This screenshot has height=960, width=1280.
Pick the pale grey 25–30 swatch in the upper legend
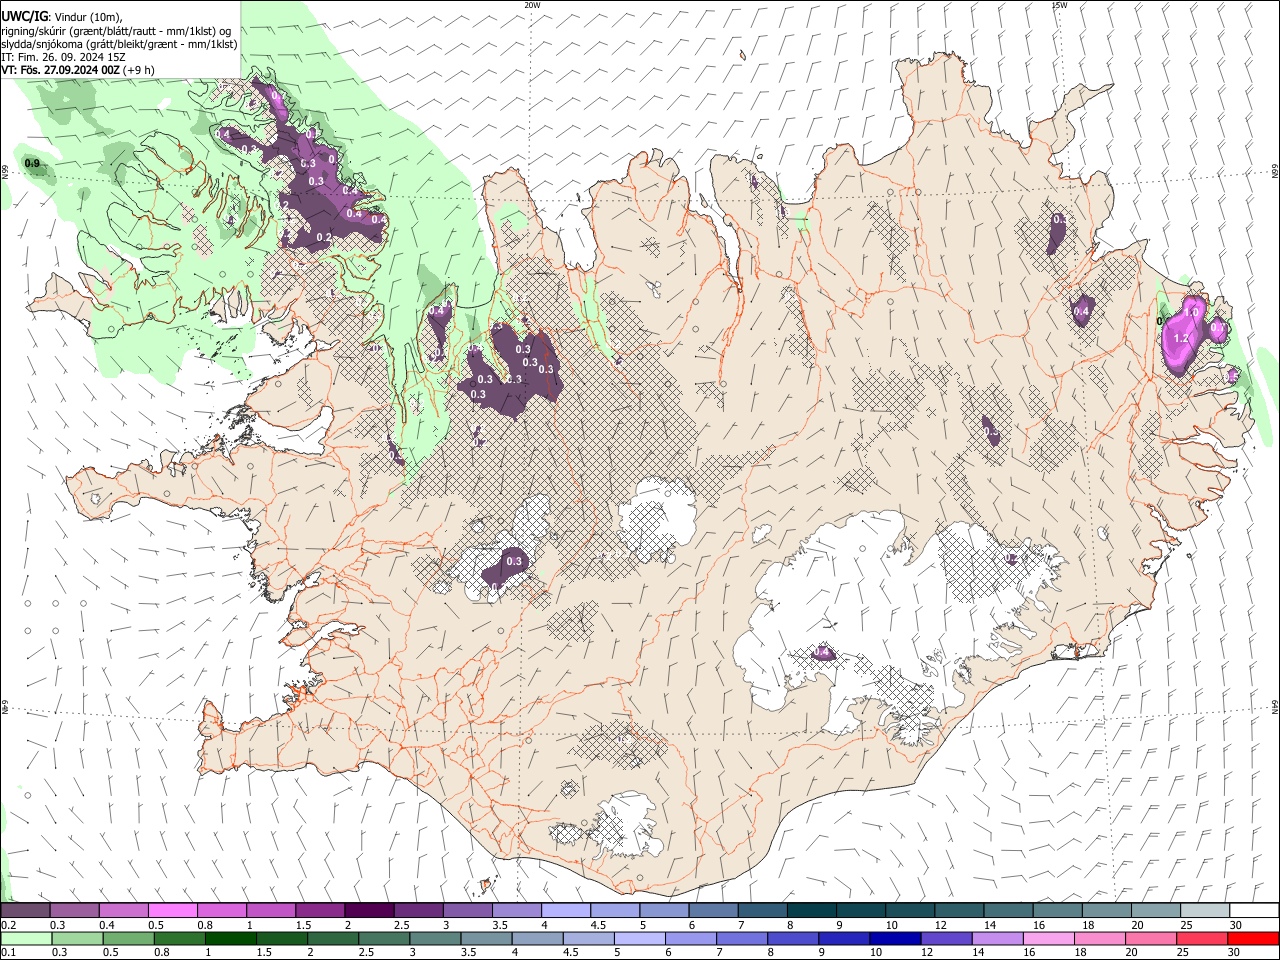[x=1206, y=911]
